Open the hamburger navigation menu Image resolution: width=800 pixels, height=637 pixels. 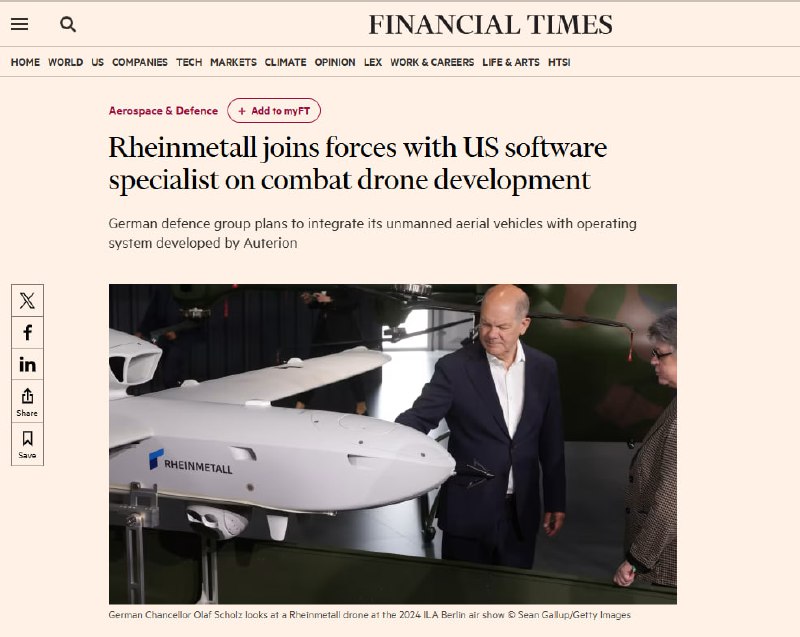[x=19, y=24]
